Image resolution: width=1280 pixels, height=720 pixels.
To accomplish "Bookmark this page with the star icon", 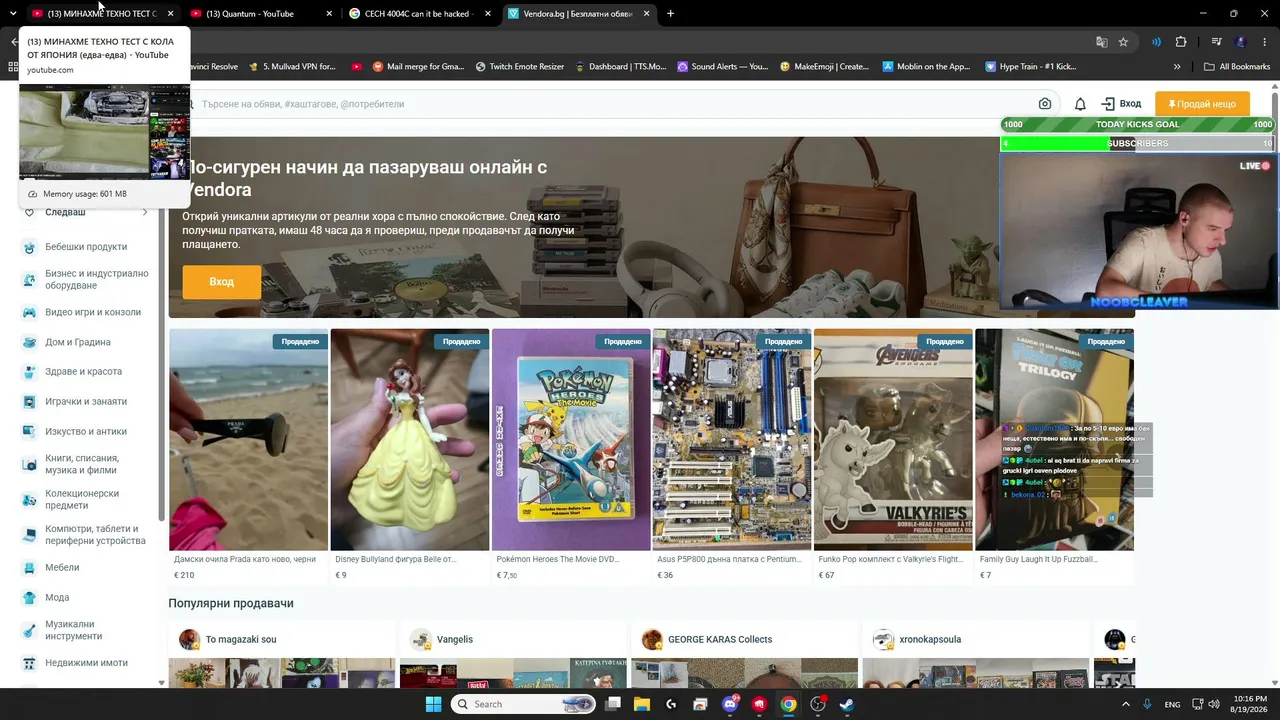I will pyautogui.click(x=1123, y=42).
